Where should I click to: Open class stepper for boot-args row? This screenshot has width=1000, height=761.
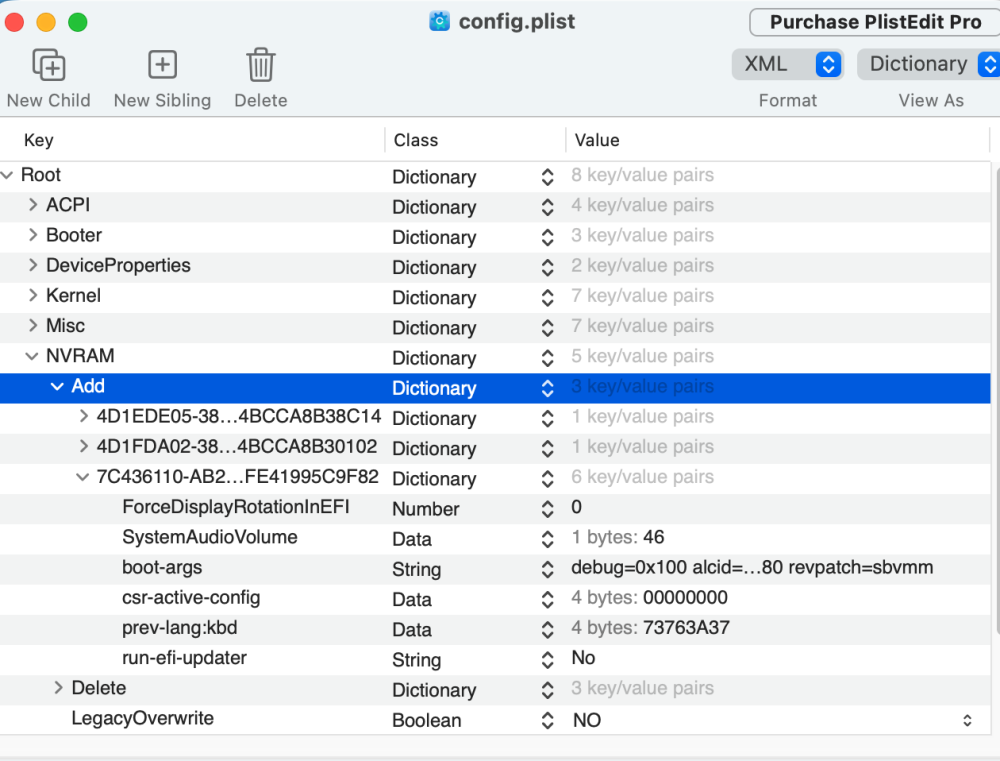pyautogui.click(x=547, y=569)
